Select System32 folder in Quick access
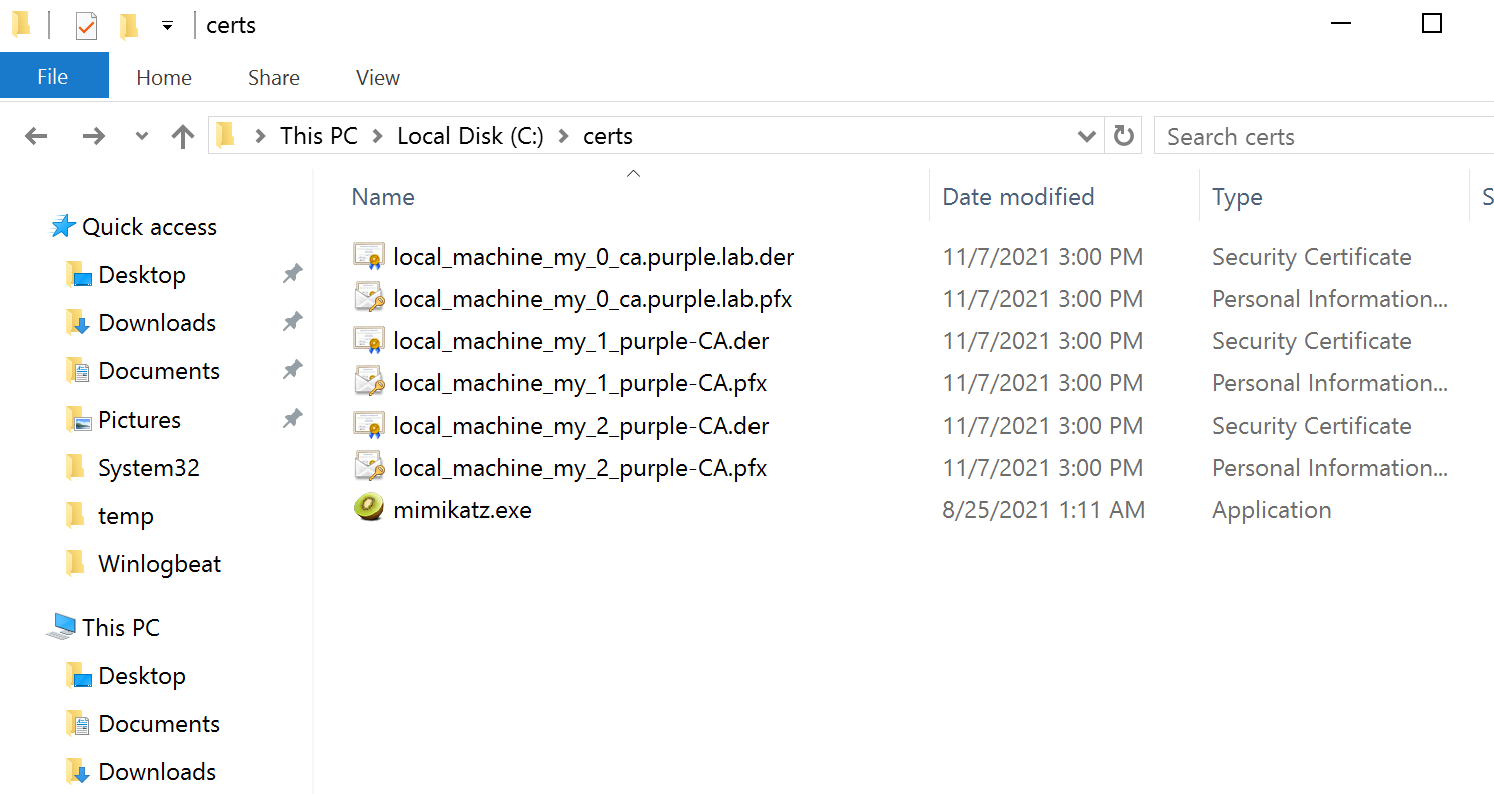This screenshot has width=1494, height=794. click(x=148, y=468)
